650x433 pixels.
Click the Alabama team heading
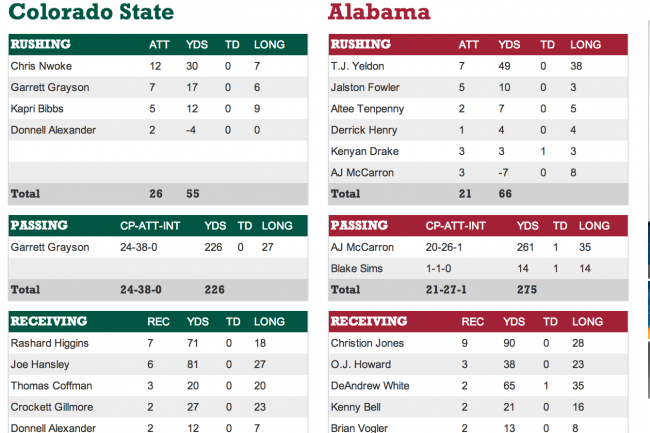coord(379,12)
